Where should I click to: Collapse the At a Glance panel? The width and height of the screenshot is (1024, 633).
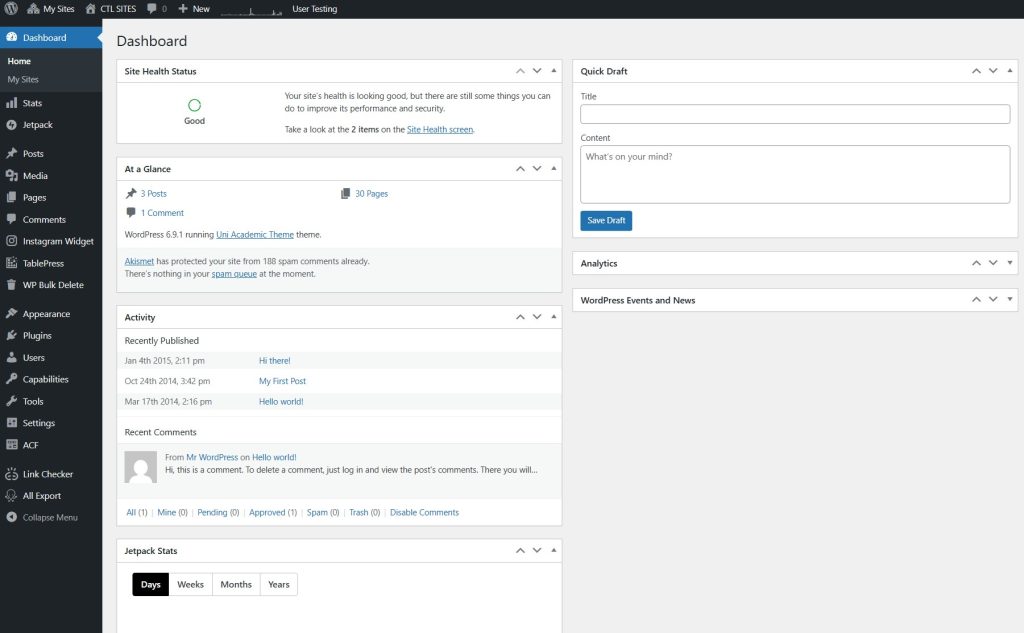click(x=554, y=169)
